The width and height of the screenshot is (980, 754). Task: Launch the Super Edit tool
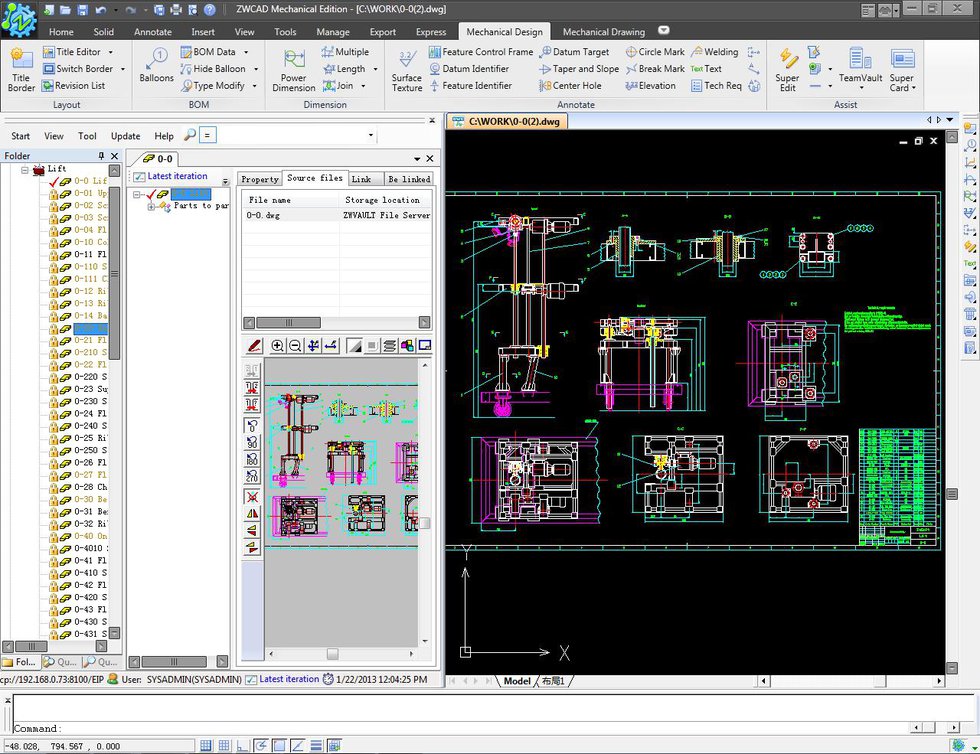(787, 67)
